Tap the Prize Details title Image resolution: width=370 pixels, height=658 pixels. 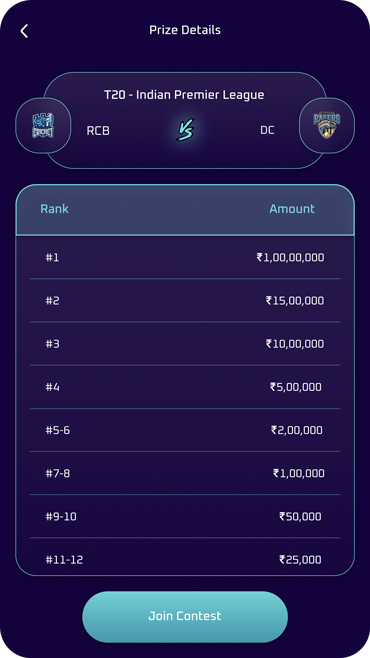pyautogui.click(x=185, y=30)
